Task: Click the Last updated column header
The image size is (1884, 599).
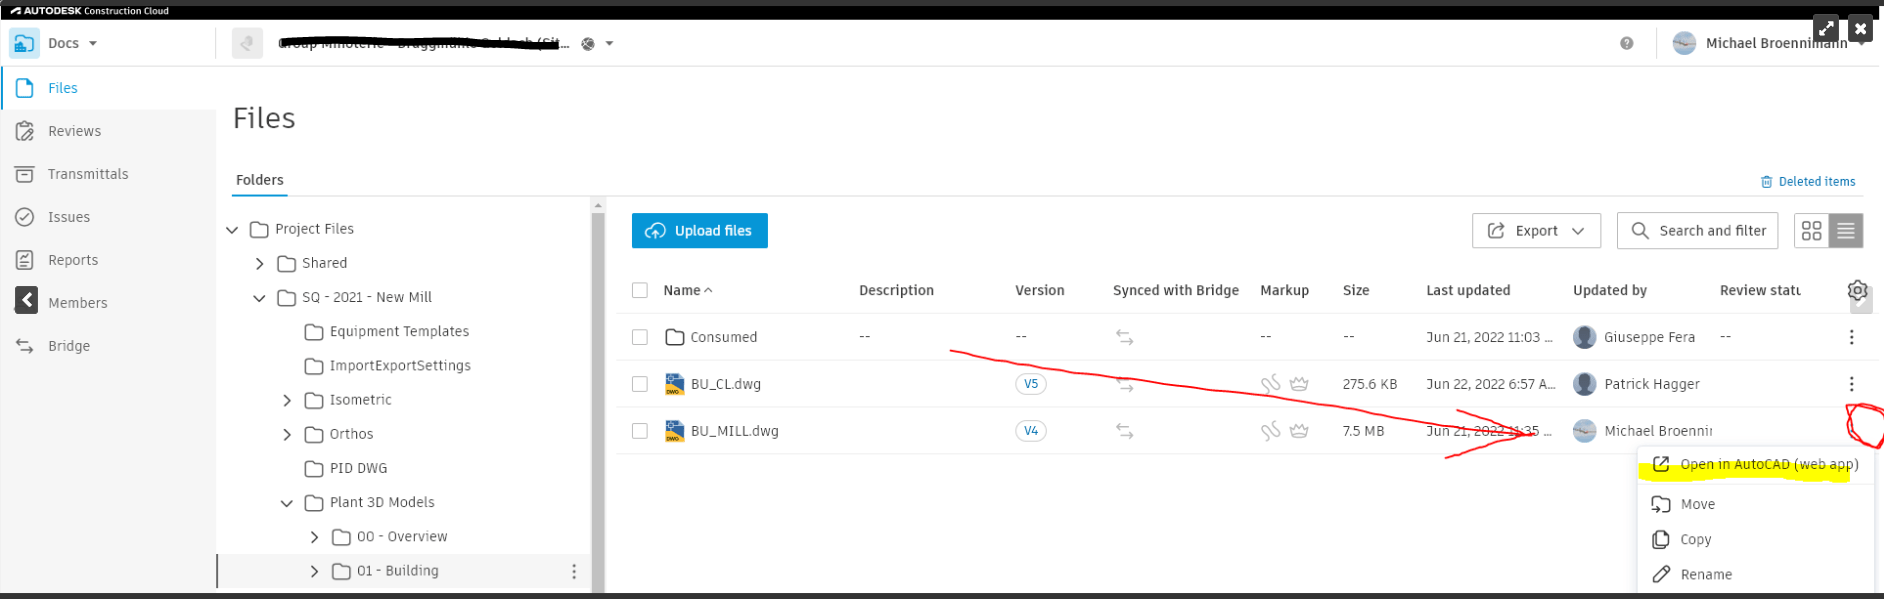Action: click(1468, 290)
